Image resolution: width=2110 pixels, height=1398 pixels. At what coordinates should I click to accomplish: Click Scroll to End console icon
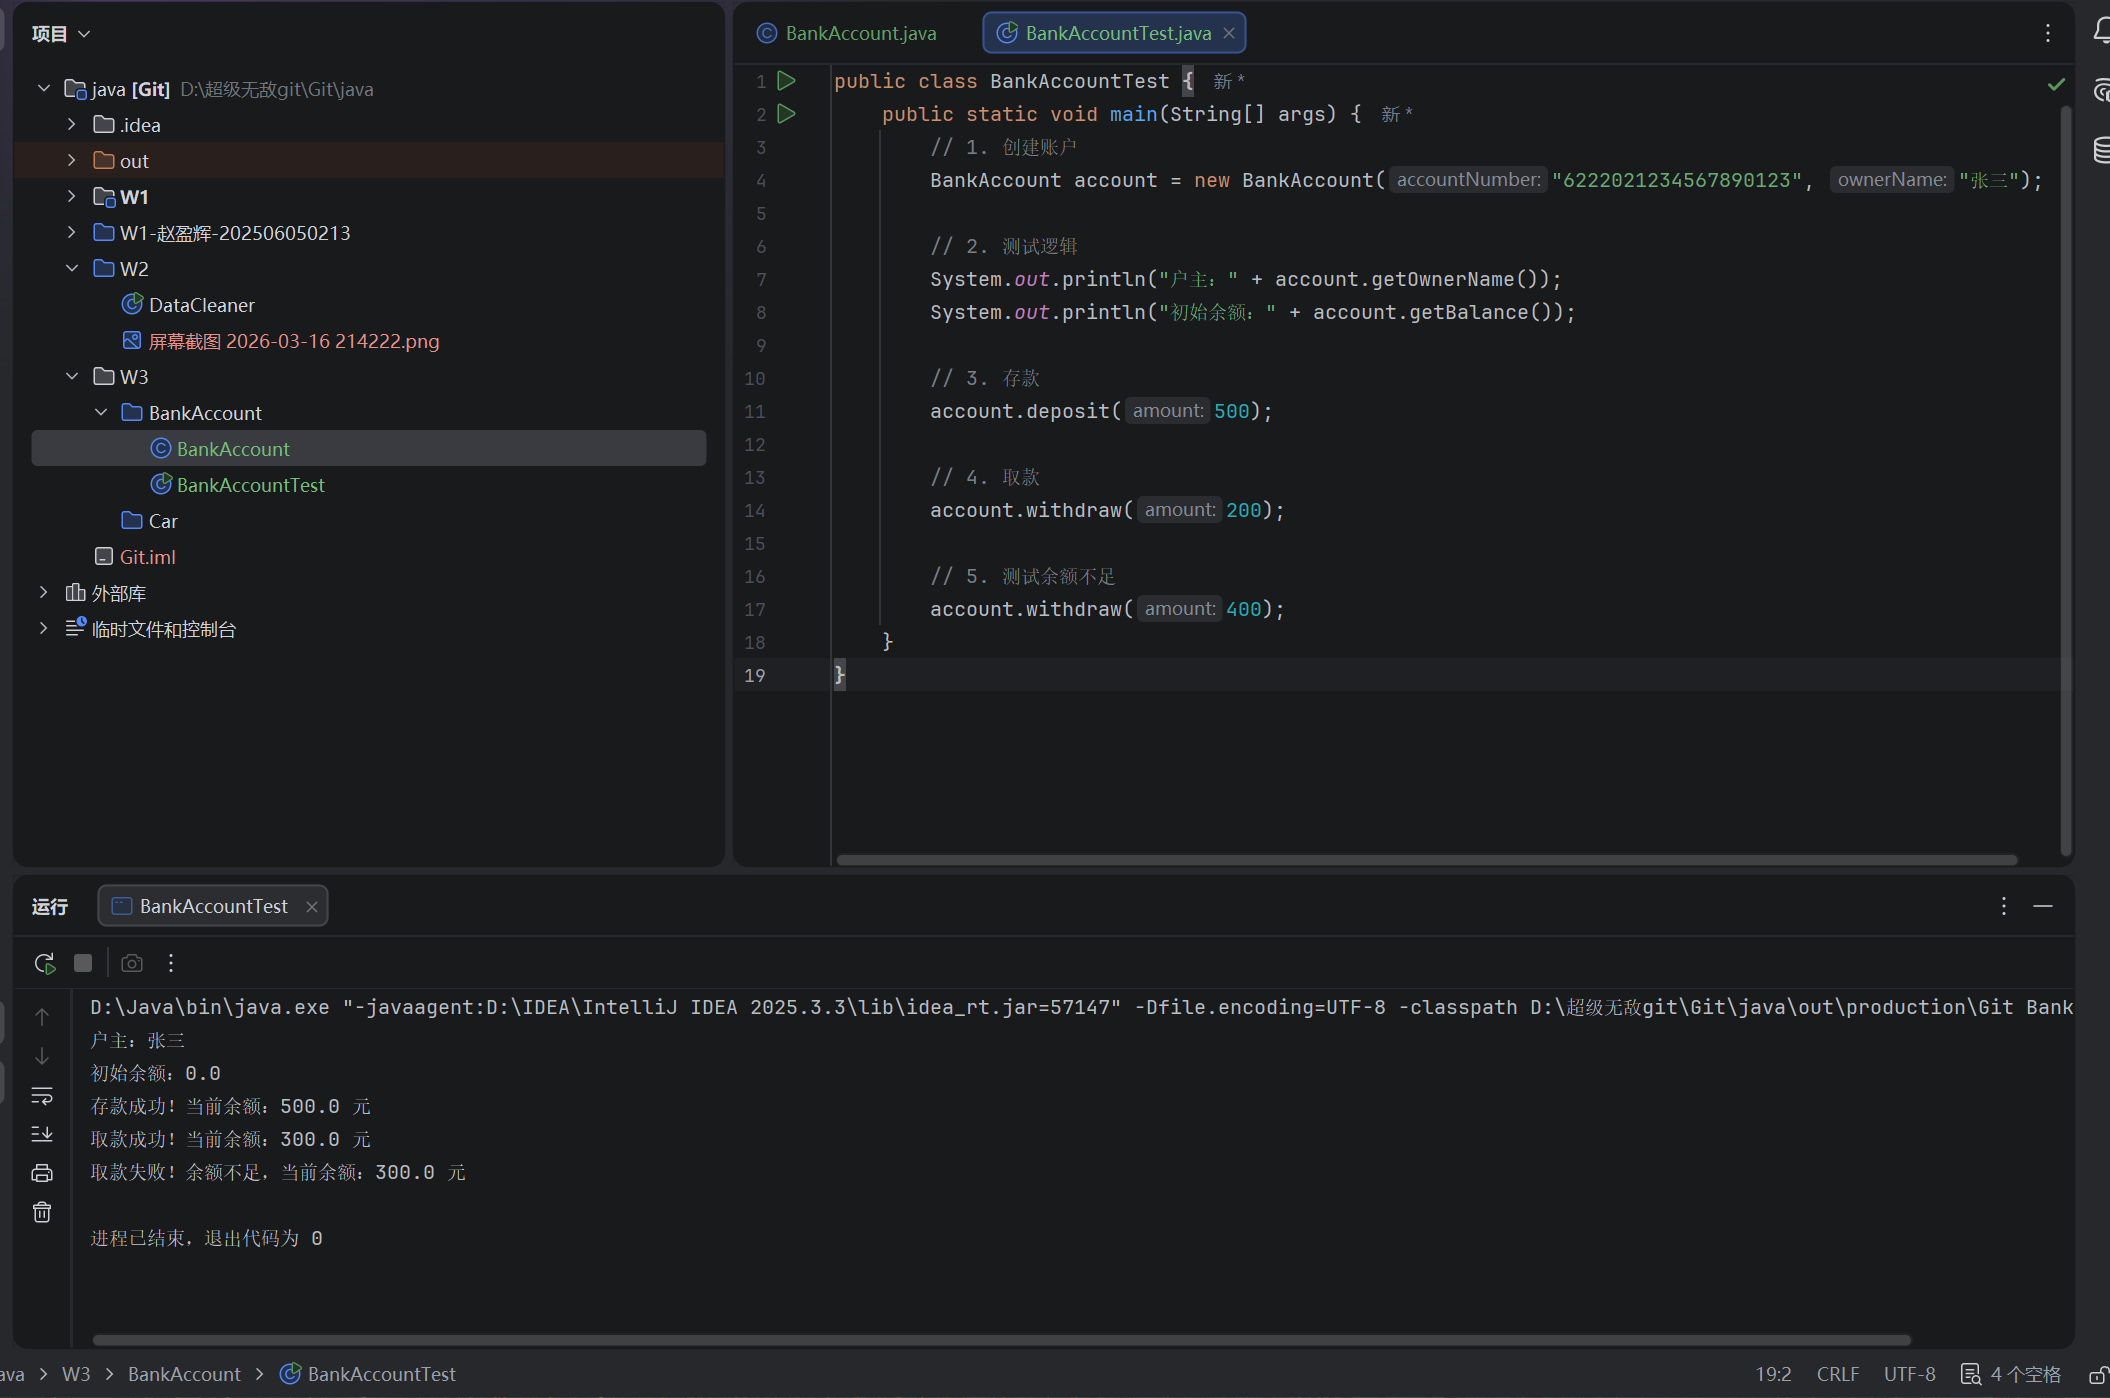click(42, 1134)
